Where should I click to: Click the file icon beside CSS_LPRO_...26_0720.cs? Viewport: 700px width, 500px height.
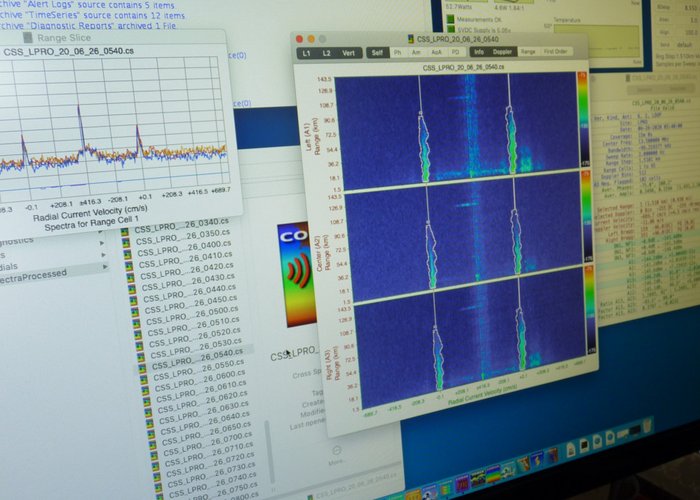click(156, 477)
